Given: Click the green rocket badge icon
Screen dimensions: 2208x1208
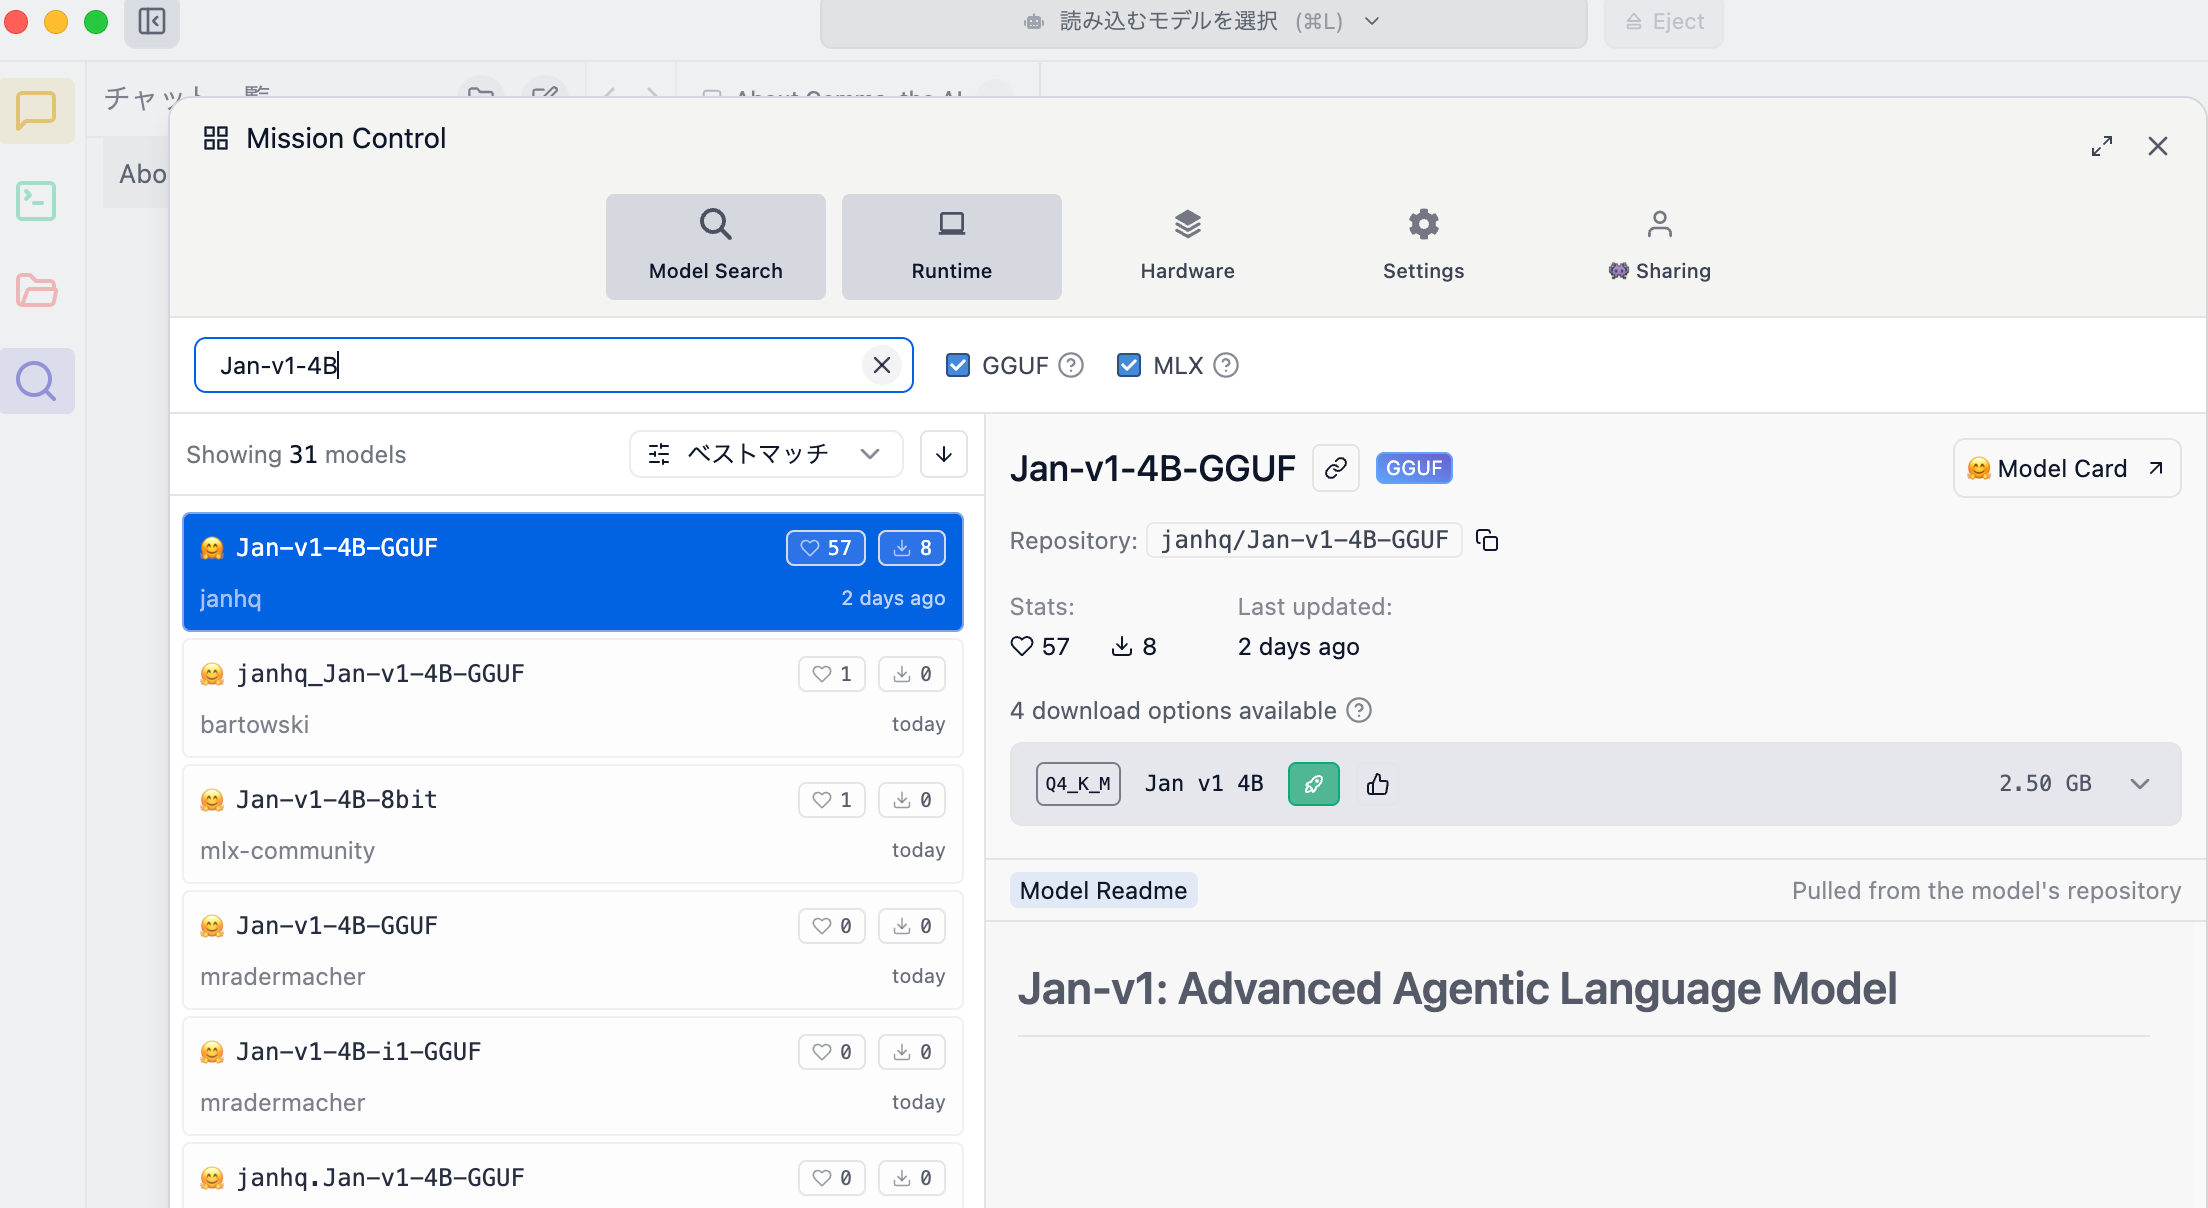Looking at the screenshot, I should 1313,784.
